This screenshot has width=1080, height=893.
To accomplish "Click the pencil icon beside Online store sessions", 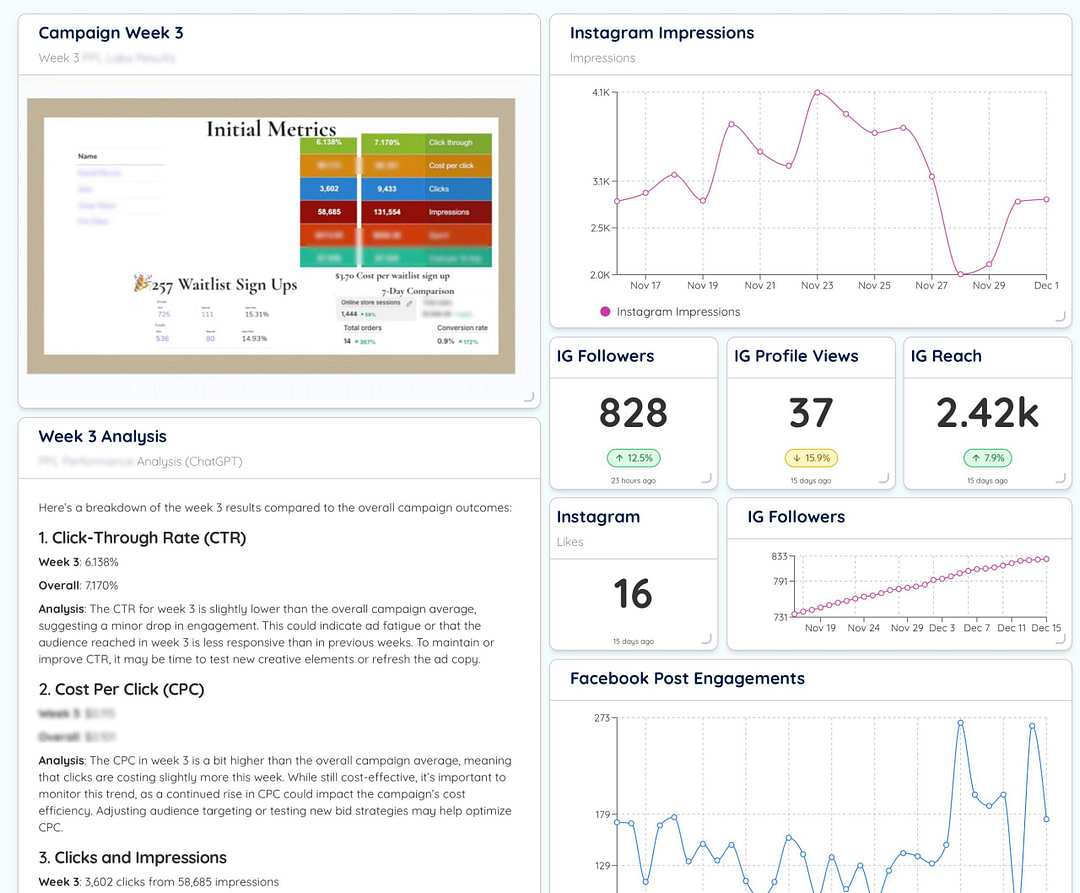I will coord(409,302).
